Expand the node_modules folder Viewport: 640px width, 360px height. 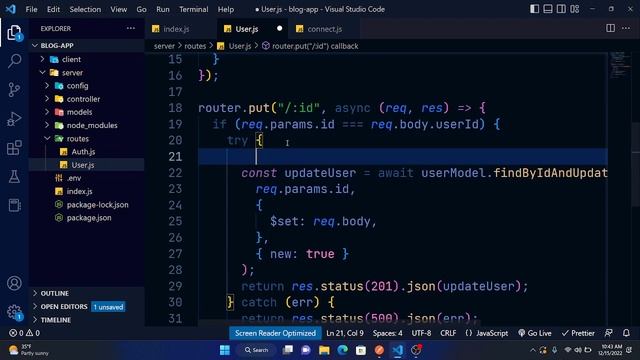click(92, 125)
